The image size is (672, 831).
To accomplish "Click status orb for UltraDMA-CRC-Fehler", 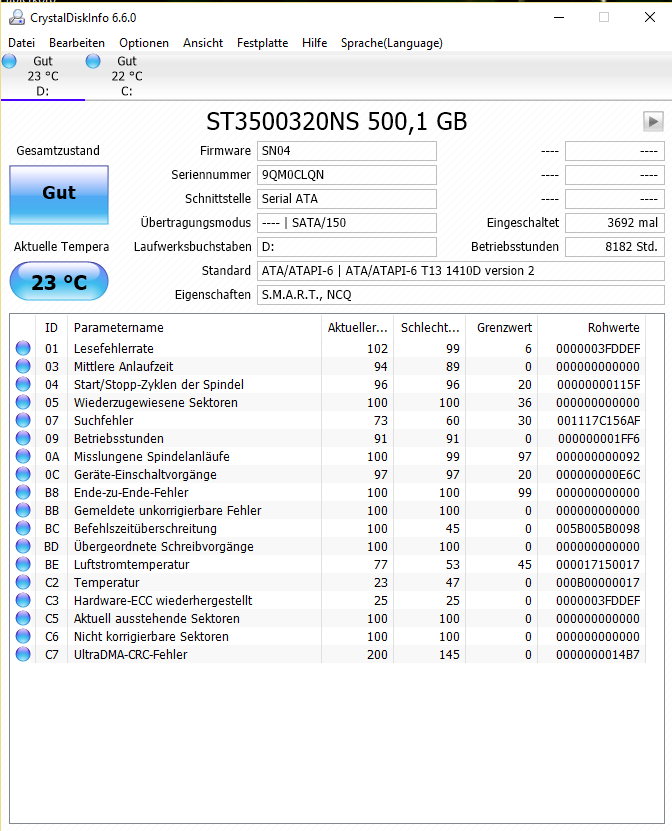I will 23,655.
